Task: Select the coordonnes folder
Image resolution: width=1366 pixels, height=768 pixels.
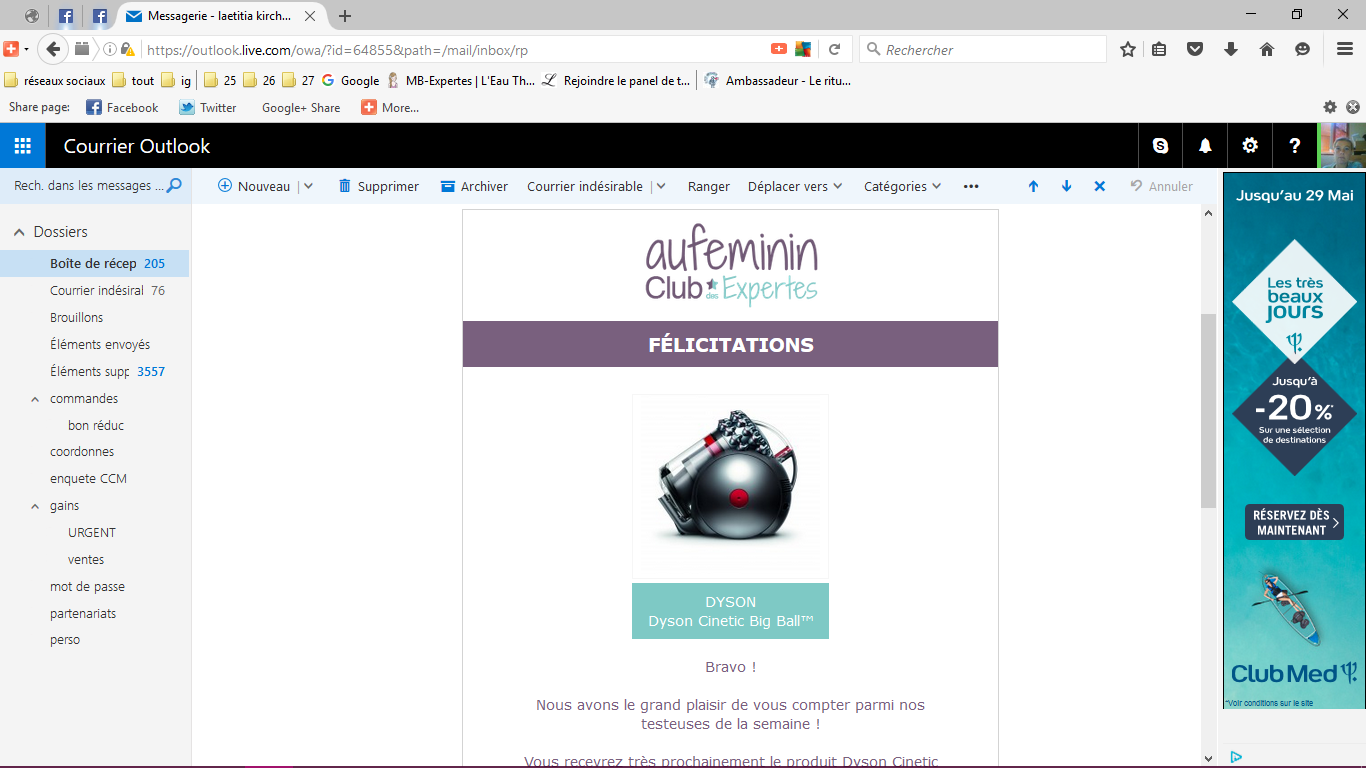Action: [x=82, y=452]
